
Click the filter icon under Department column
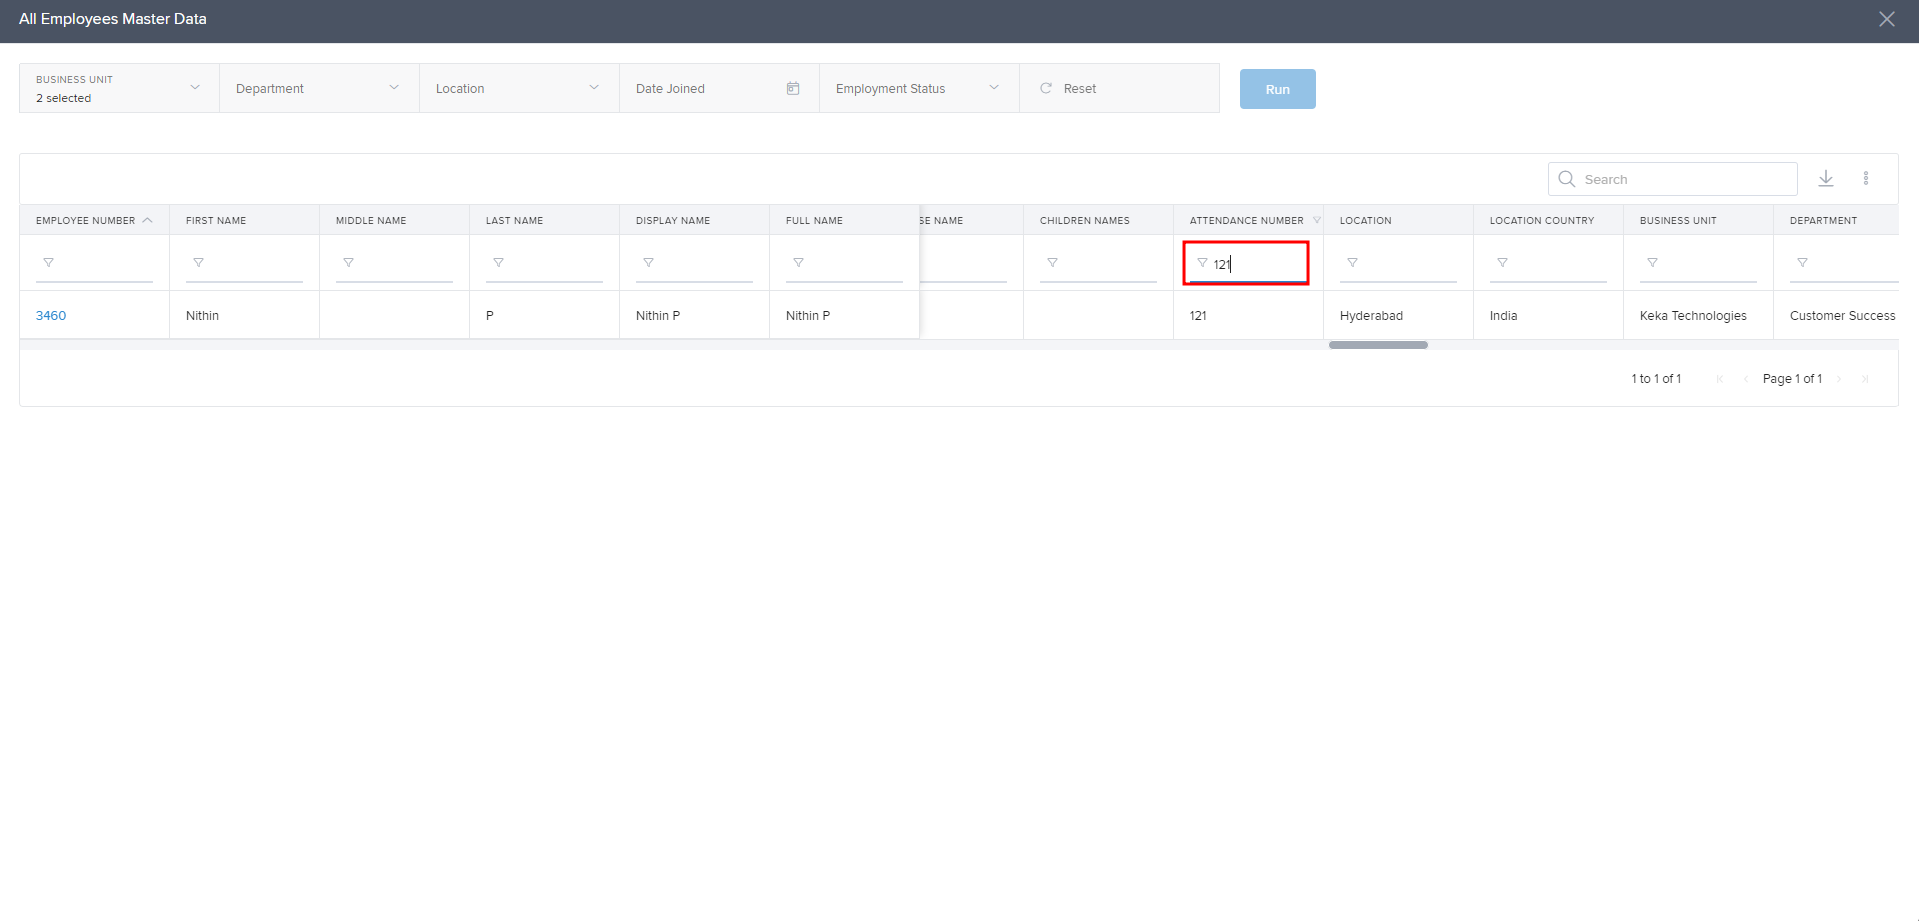tap(1802, 263)
